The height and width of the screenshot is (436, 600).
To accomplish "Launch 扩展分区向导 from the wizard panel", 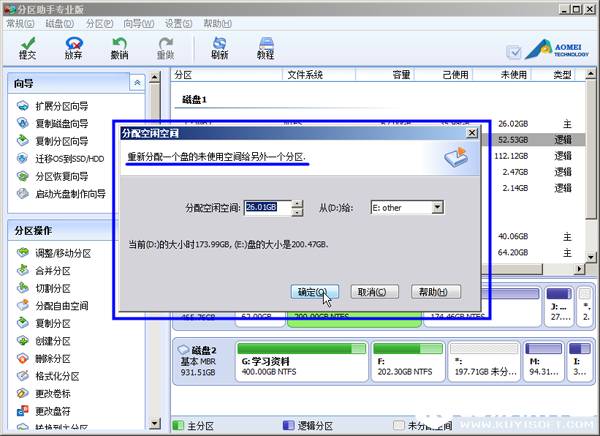I will (61, 105).
